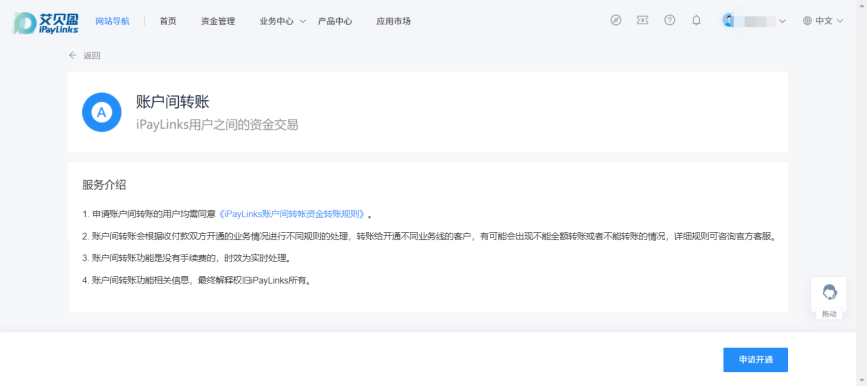
Task: Click the iPayLinks logo
Action: point(45,22)
